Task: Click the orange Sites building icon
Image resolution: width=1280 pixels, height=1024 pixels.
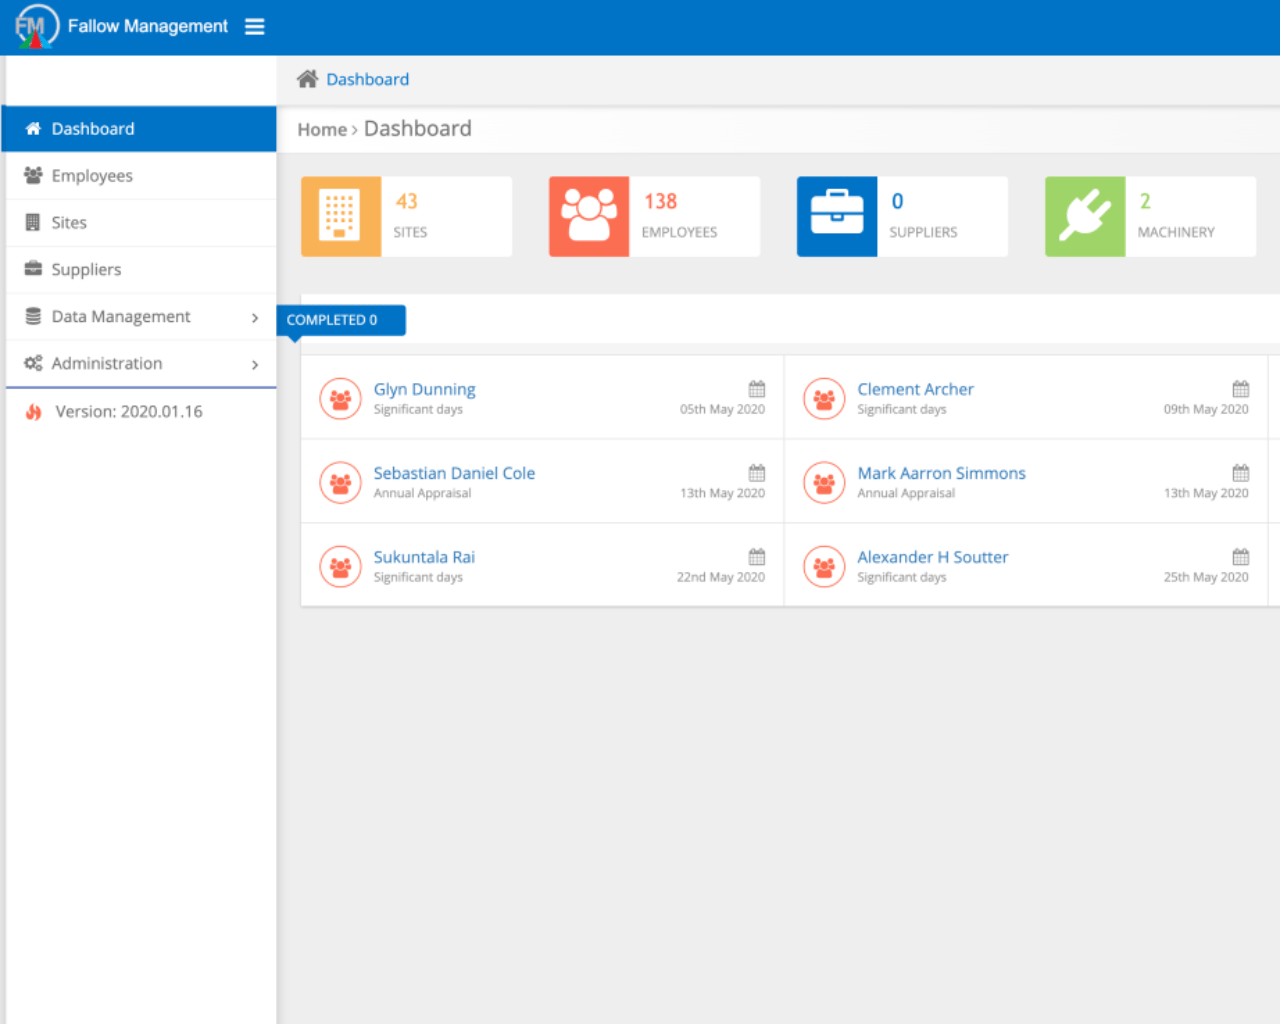Action: click(x=340, y=216)
